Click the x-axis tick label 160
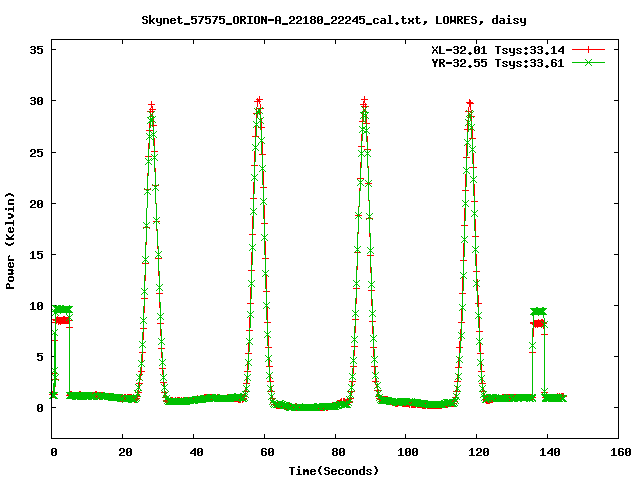 (620, 452)
